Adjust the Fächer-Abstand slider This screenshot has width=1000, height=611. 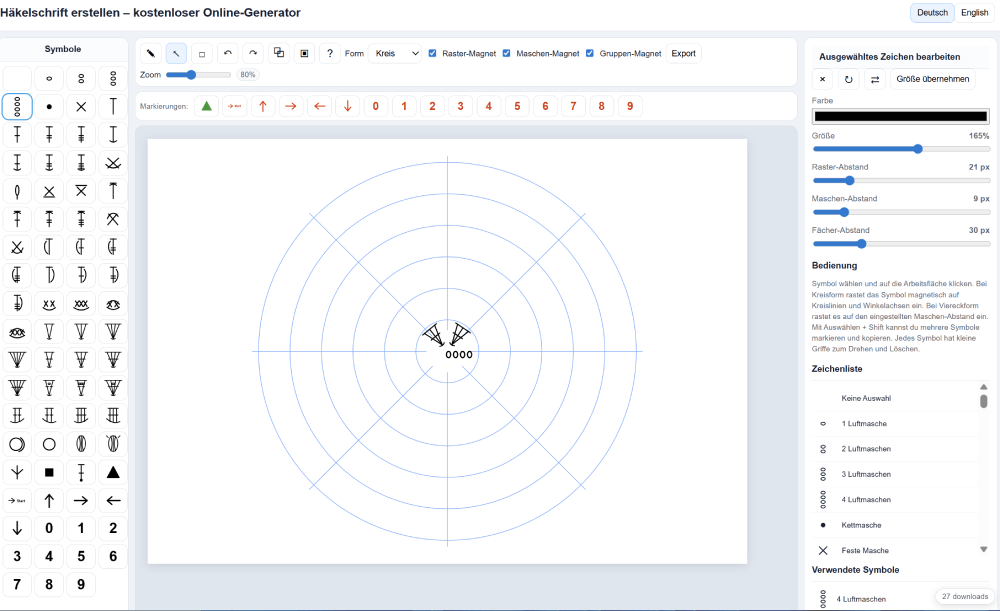(901, 244)
